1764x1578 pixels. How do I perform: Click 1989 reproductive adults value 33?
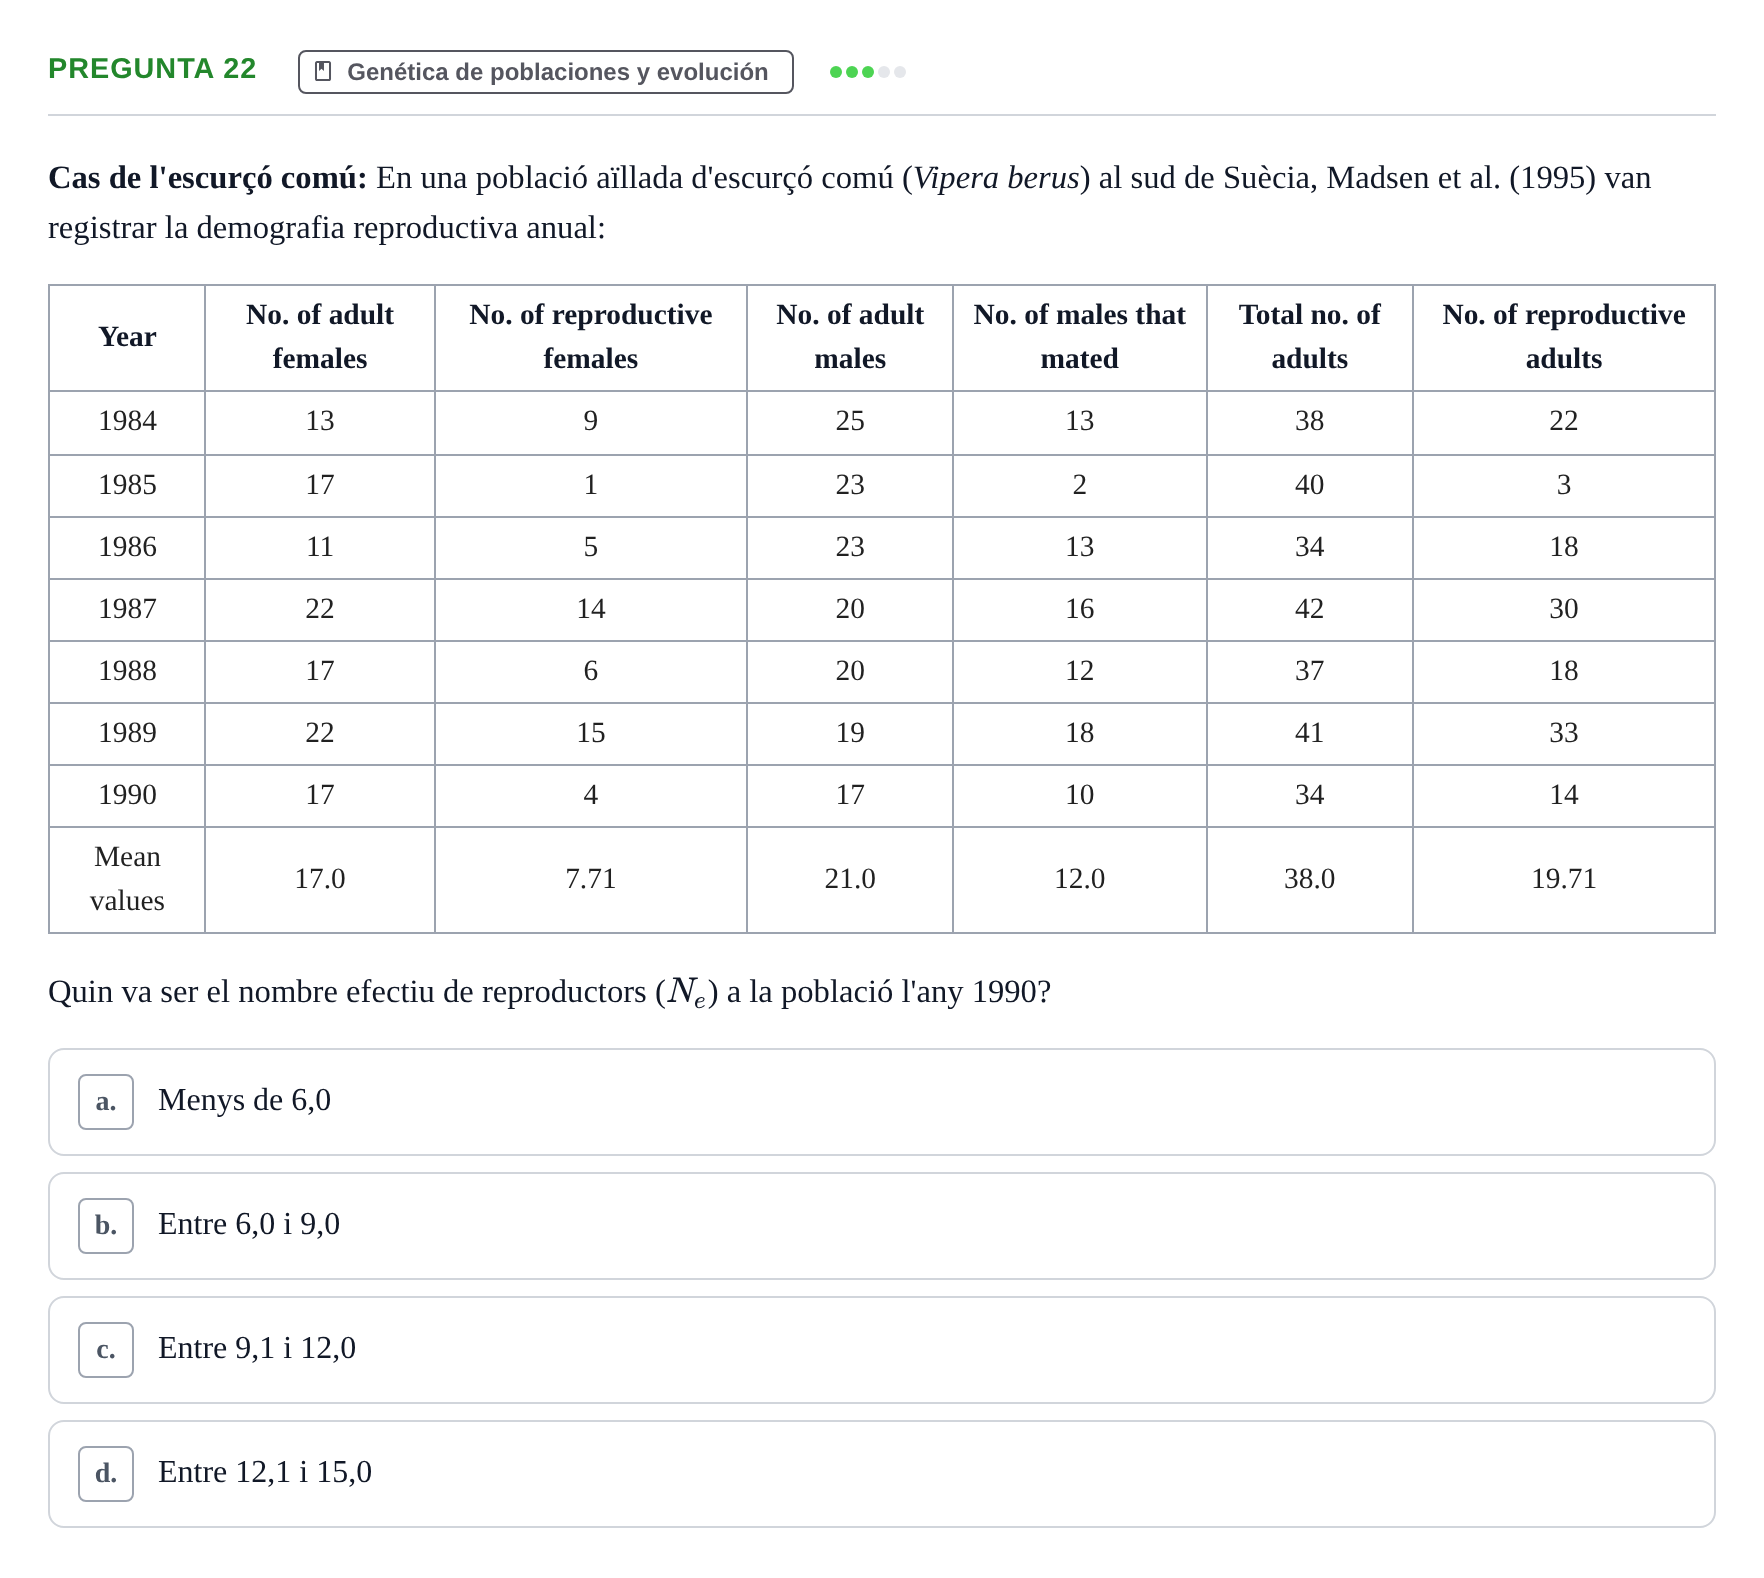pyautogui.click(x=1564, y=734)
